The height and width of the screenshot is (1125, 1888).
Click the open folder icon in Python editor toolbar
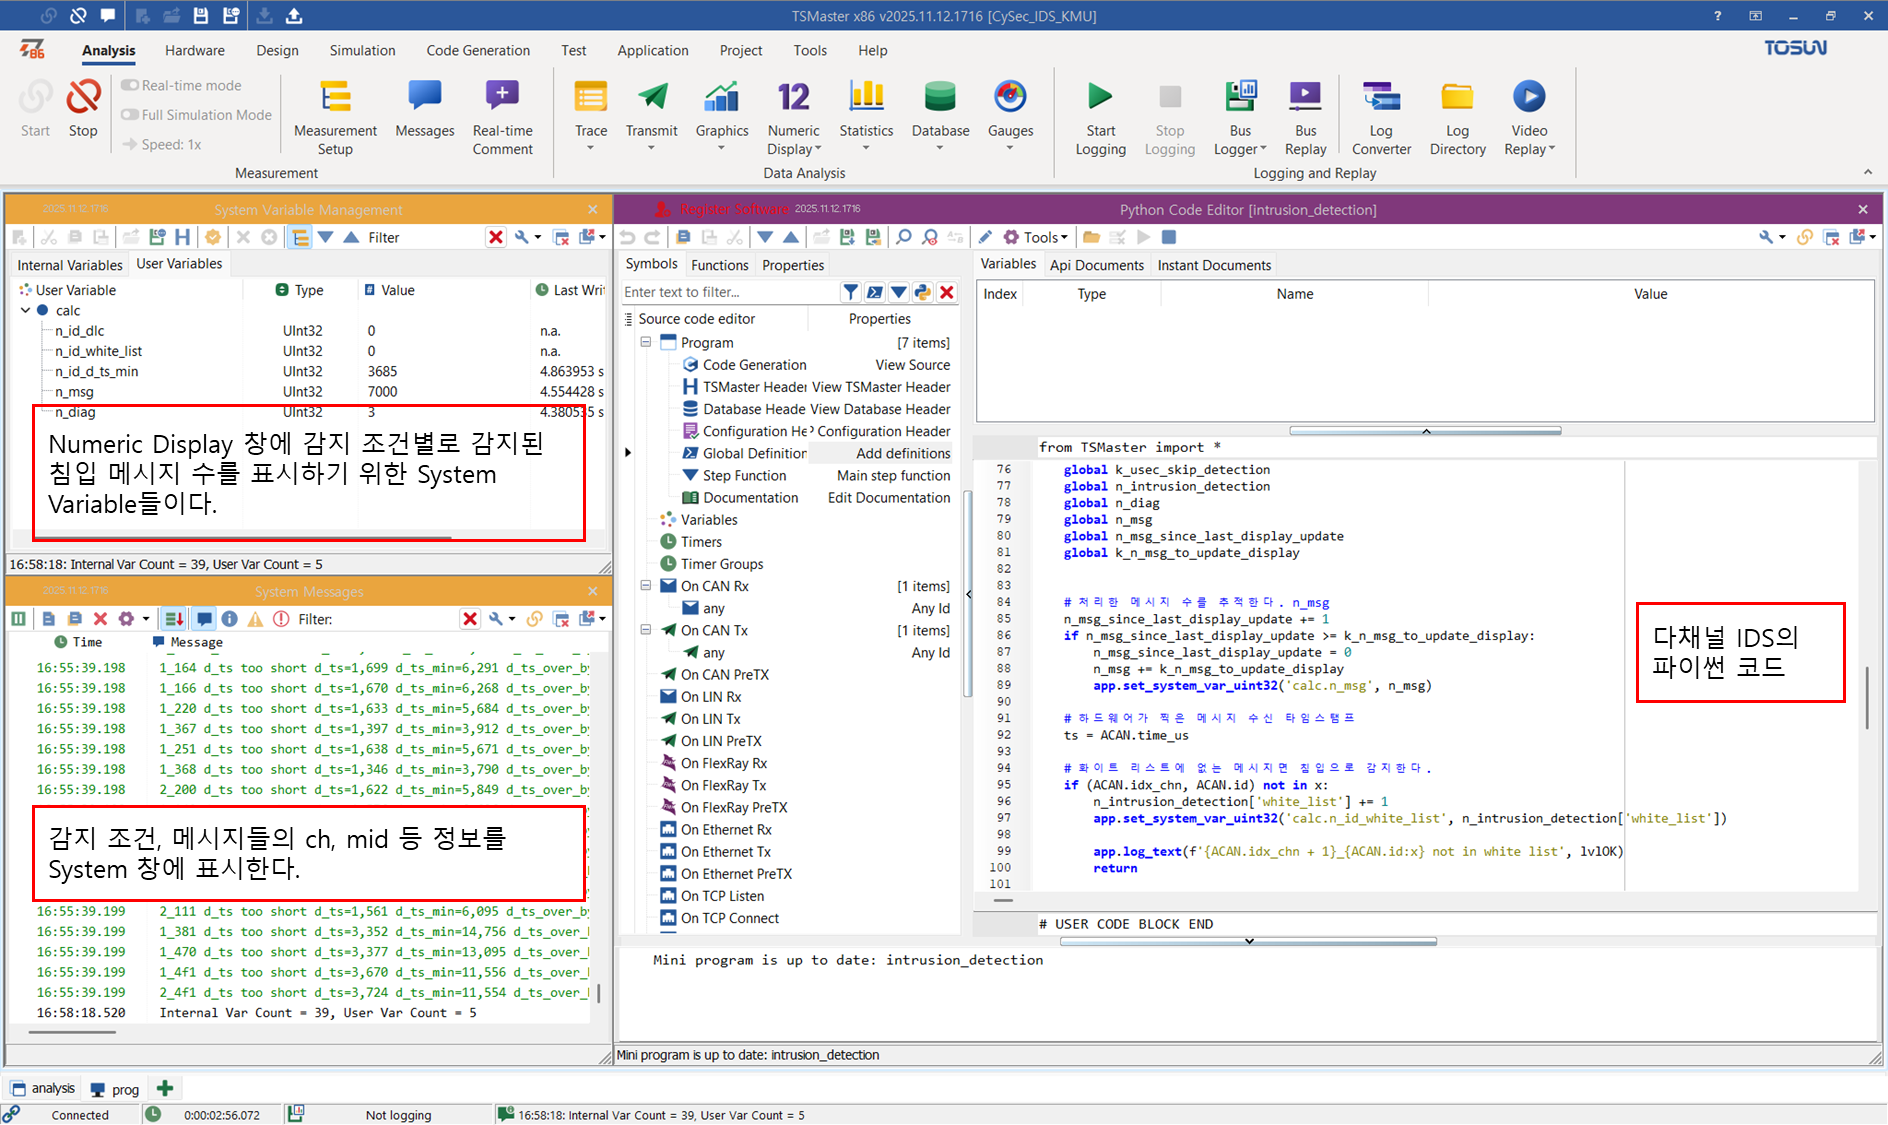pyautogui.click(x=1091, y=237)
